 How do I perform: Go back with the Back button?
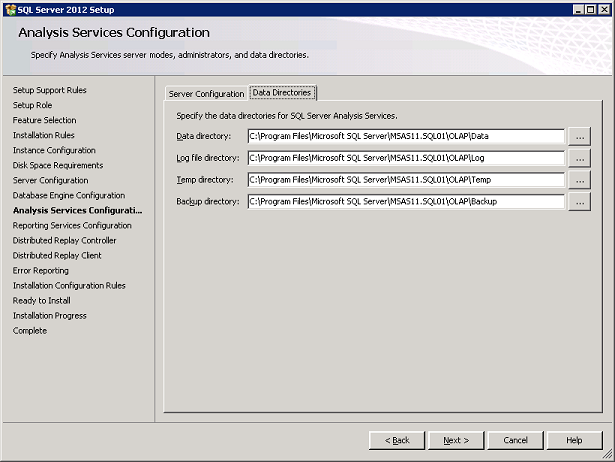[x=397, y=440]
